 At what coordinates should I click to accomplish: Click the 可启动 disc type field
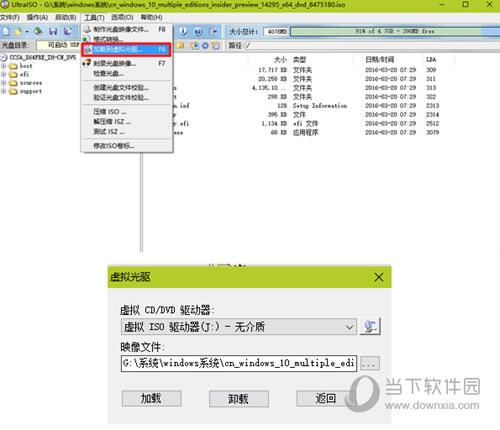tap(58, 45)
